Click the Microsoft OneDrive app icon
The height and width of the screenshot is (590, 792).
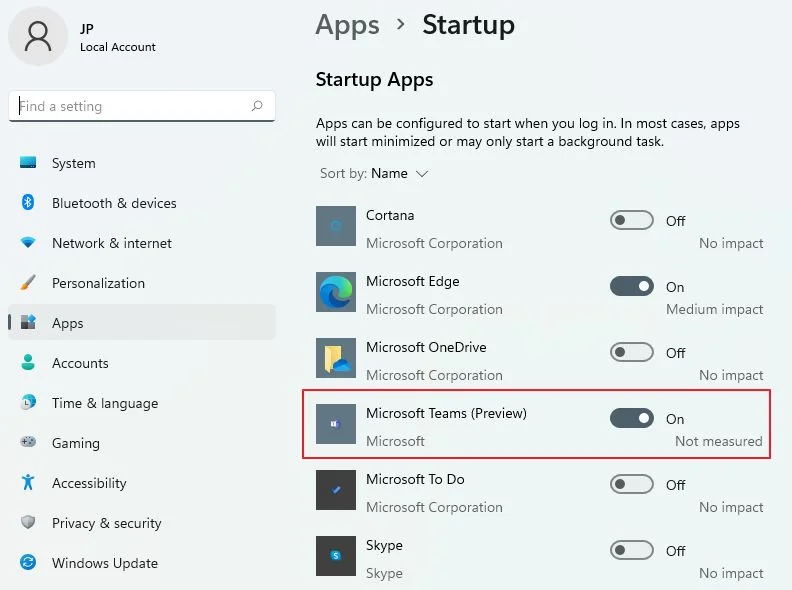[336, 358]
